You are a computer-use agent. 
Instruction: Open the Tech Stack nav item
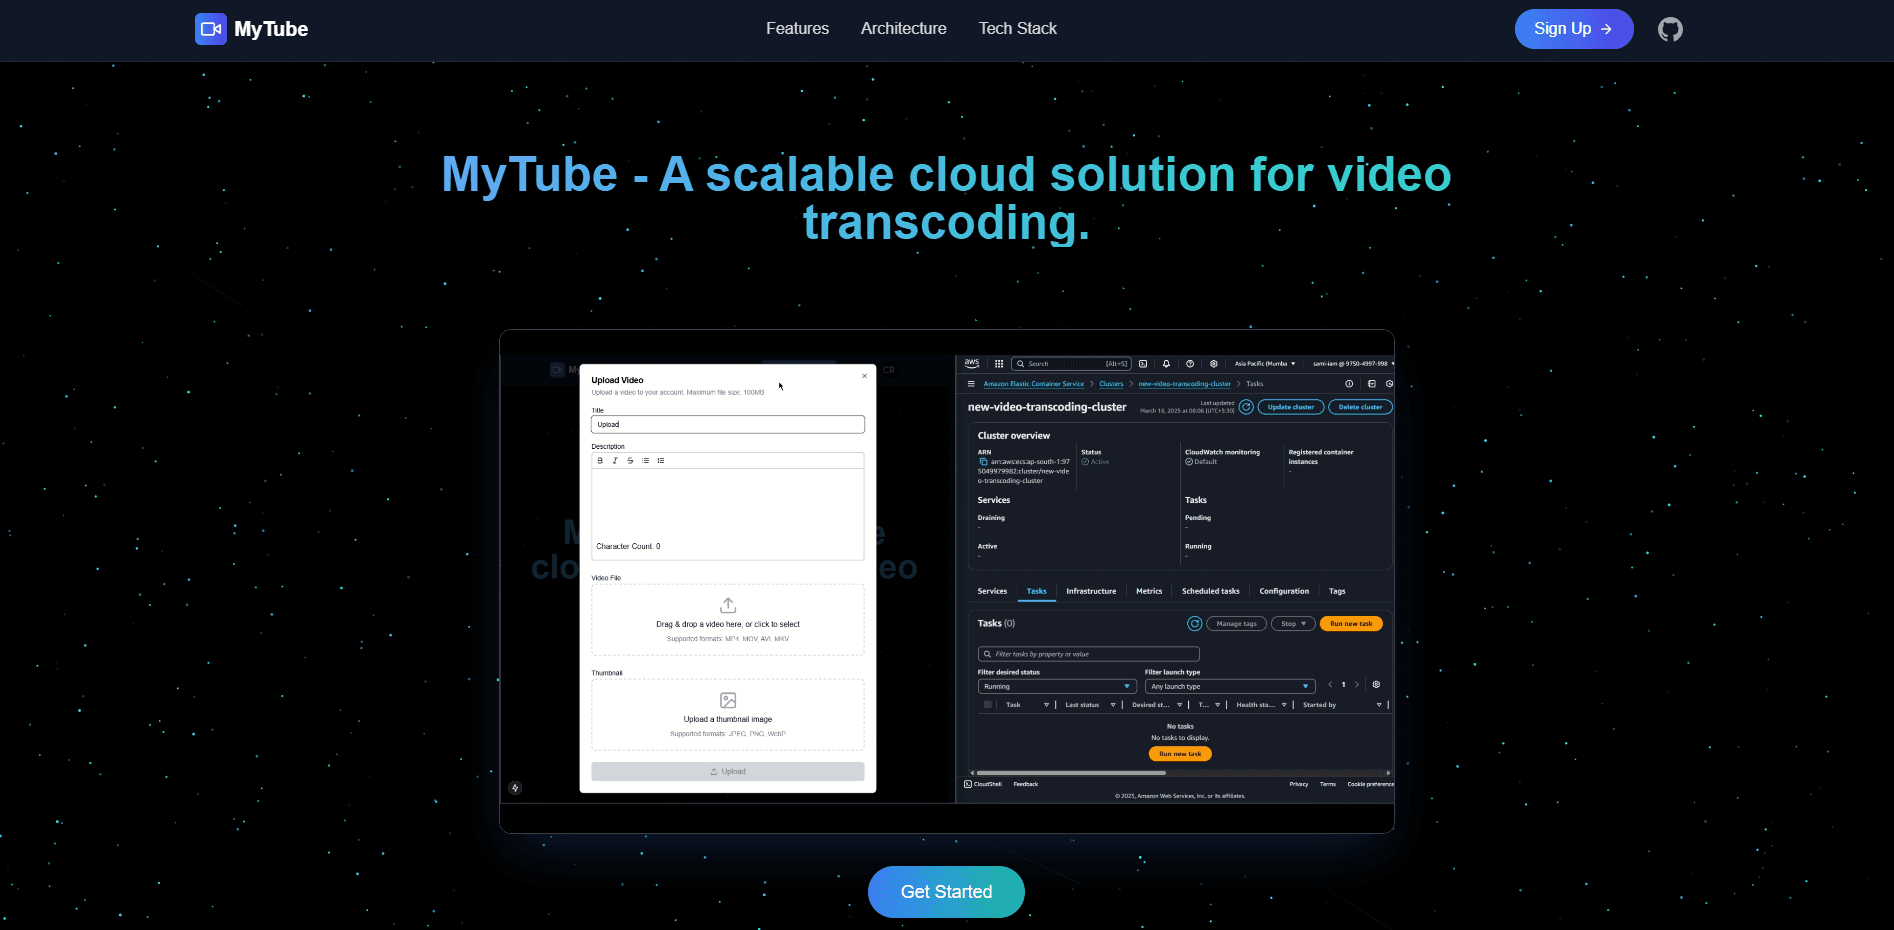(x=1017, y=29)
